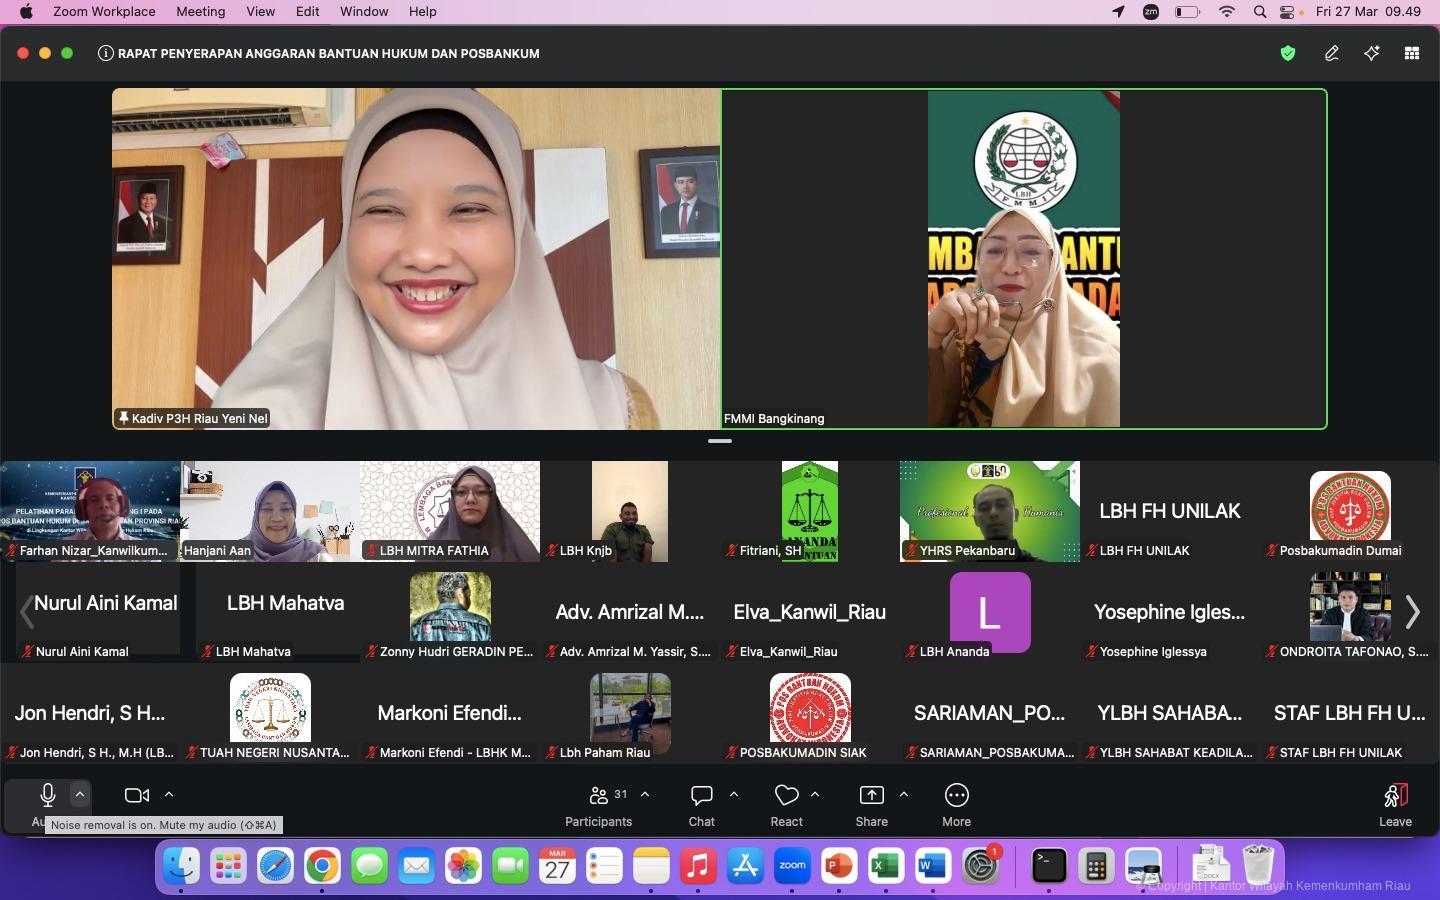This screenshot has width=1440, height=900.
Task: Change the gallery view layout icon
Action: (x=1411, y=54)
